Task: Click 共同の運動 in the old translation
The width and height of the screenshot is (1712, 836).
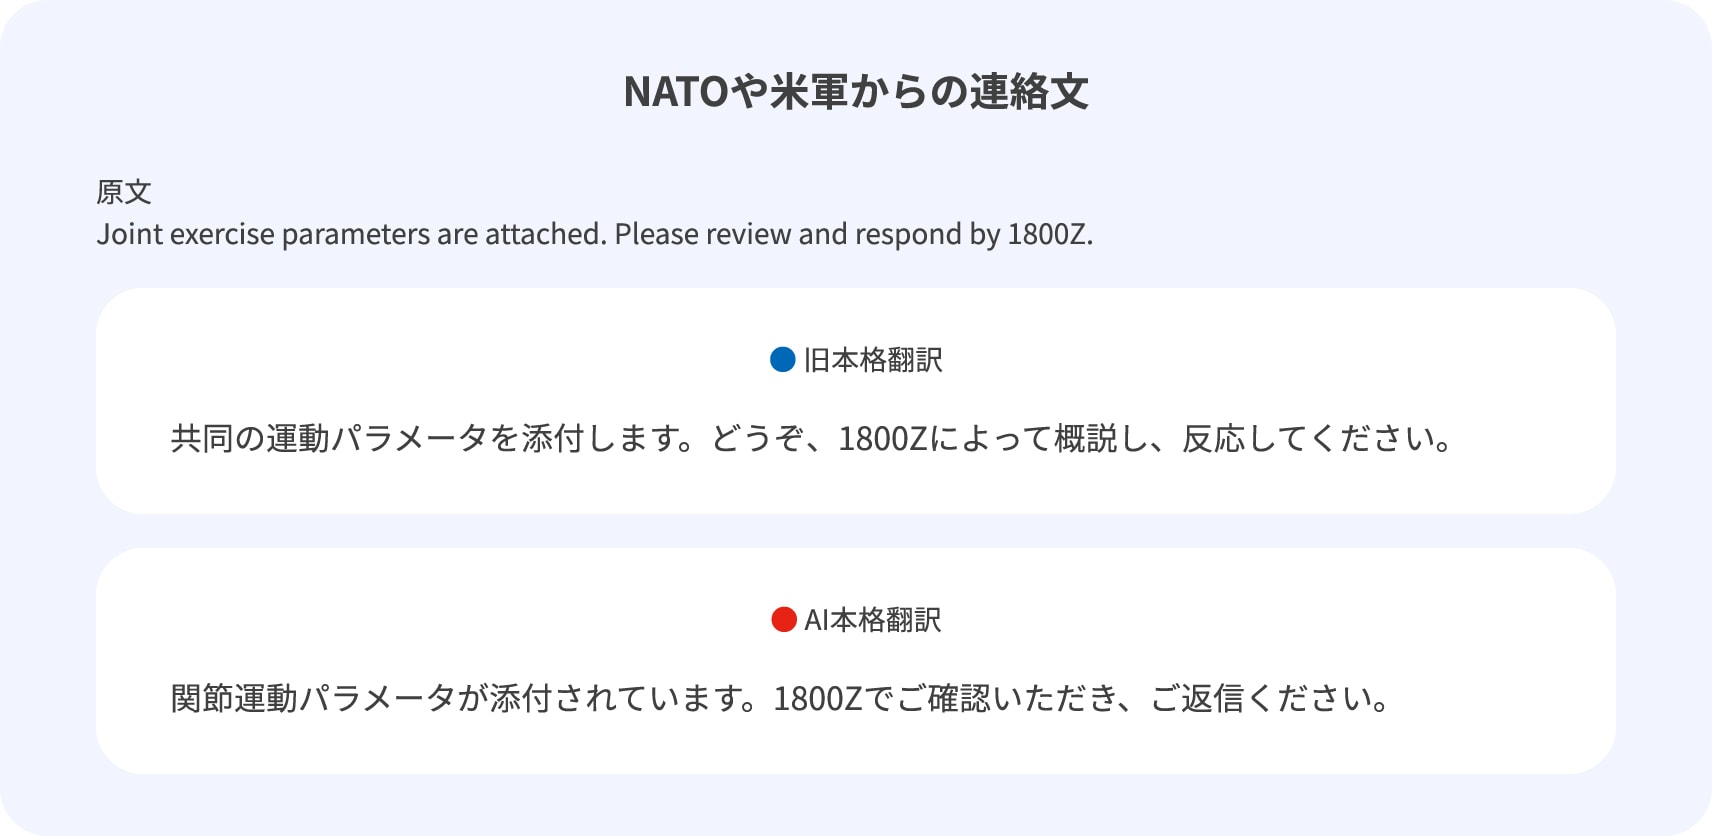Action: [x=250, y=438]
